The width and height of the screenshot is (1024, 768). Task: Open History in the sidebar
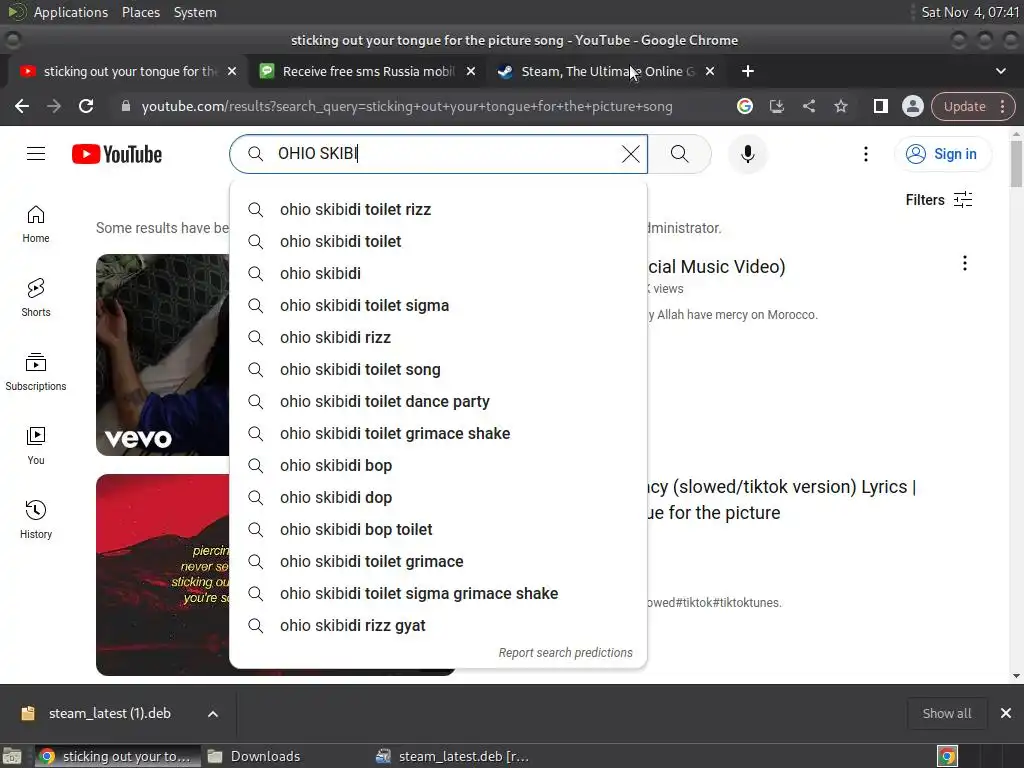click(36, 519)
